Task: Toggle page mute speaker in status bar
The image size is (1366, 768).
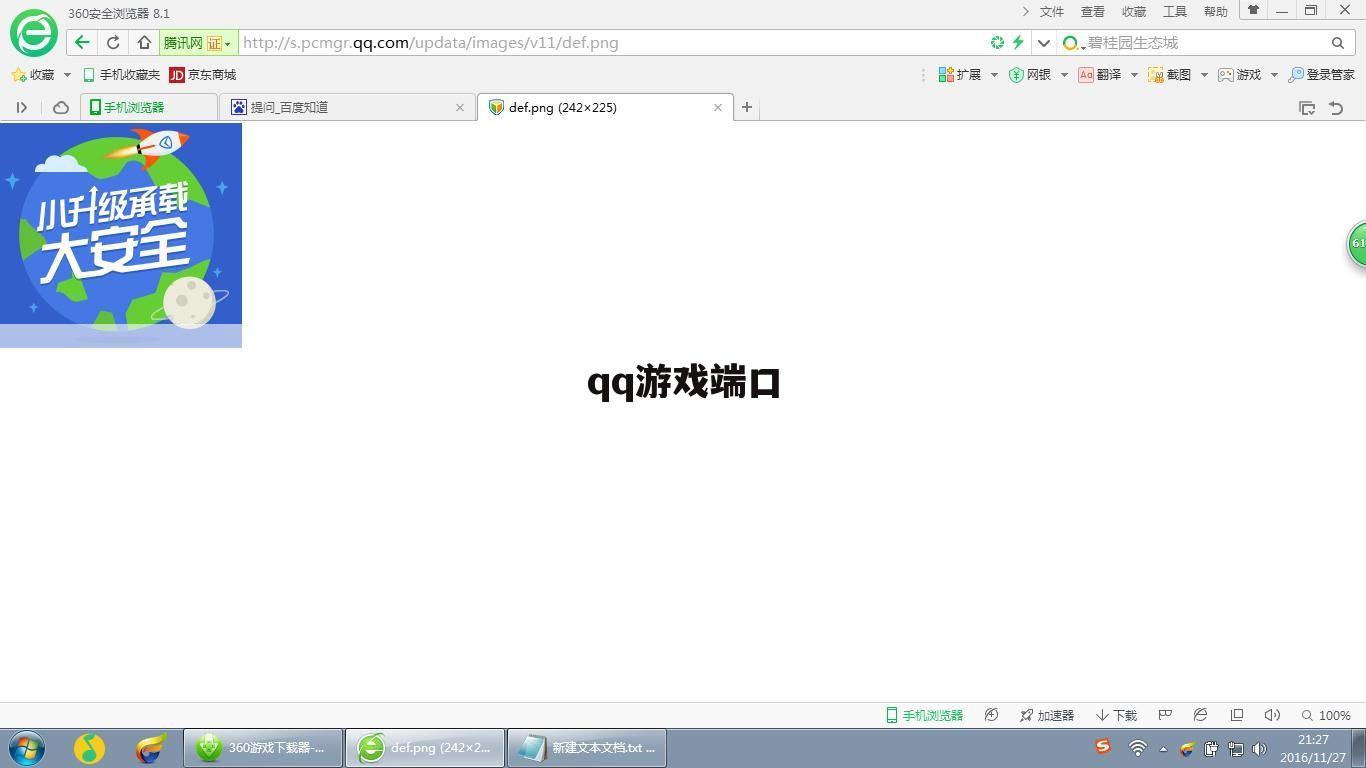Action: (1272, 715)
